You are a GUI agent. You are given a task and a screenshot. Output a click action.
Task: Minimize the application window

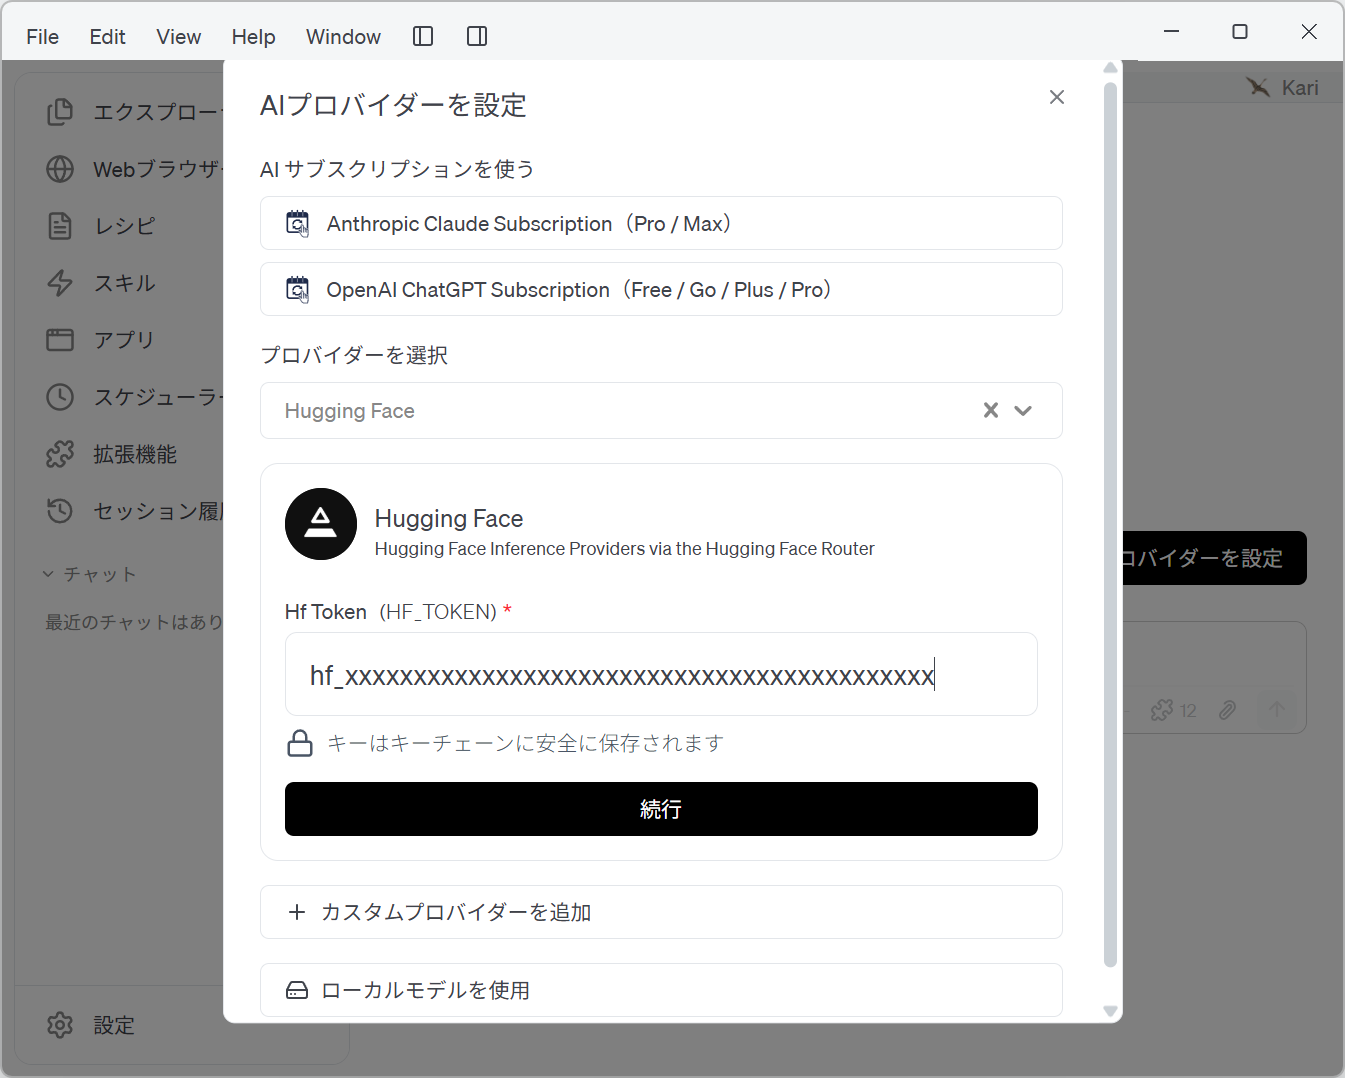click(x=1172, y=32)
